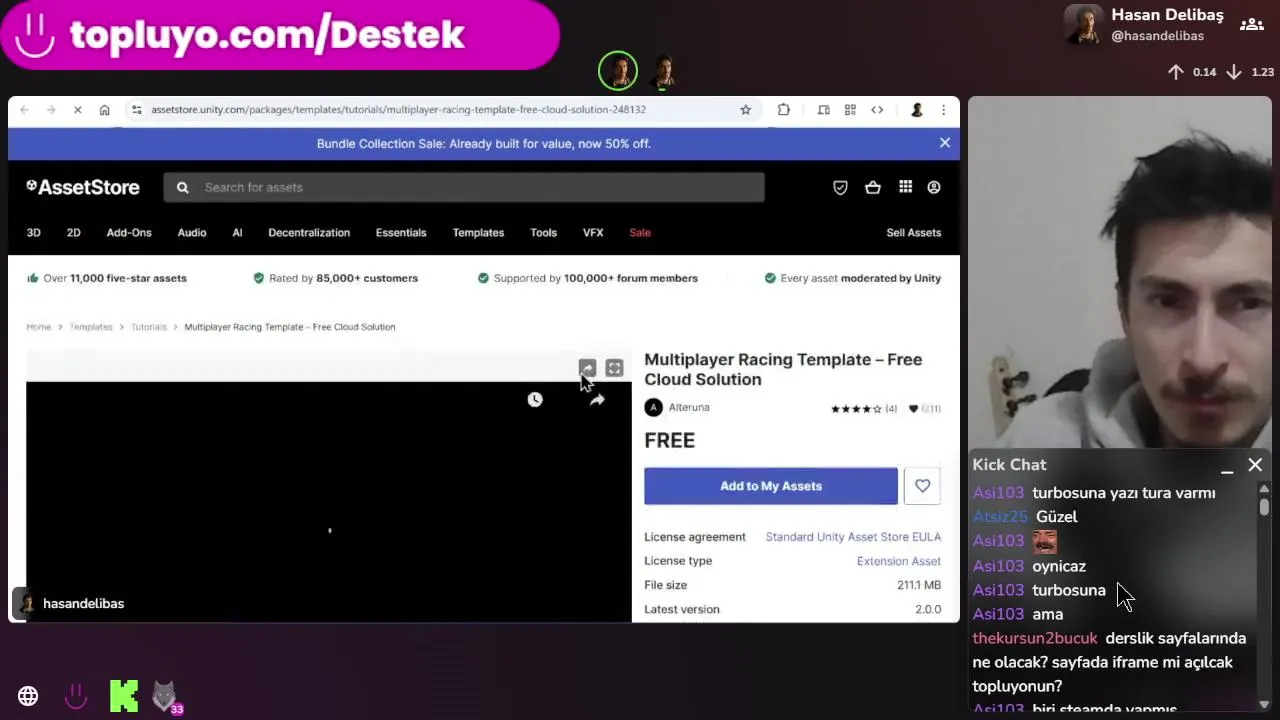Image resolution: width=1280 pixels, height=720 pixels.
Task: Open the Sell Assets link
Action: click(x=913, y=232)
